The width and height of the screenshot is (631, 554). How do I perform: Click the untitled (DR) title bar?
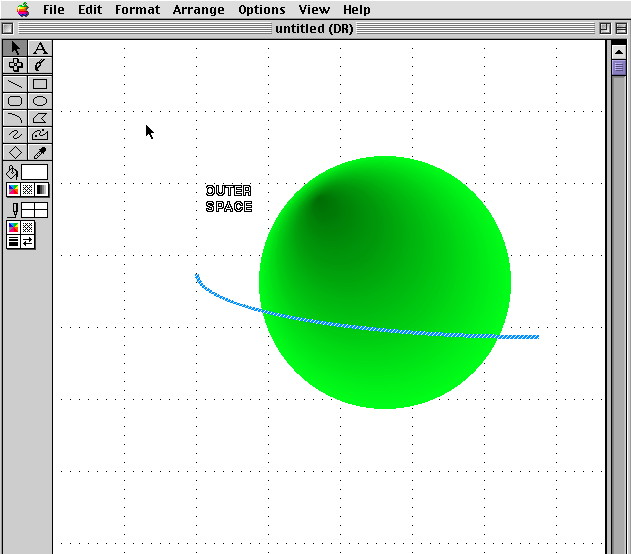coord(314,29)
